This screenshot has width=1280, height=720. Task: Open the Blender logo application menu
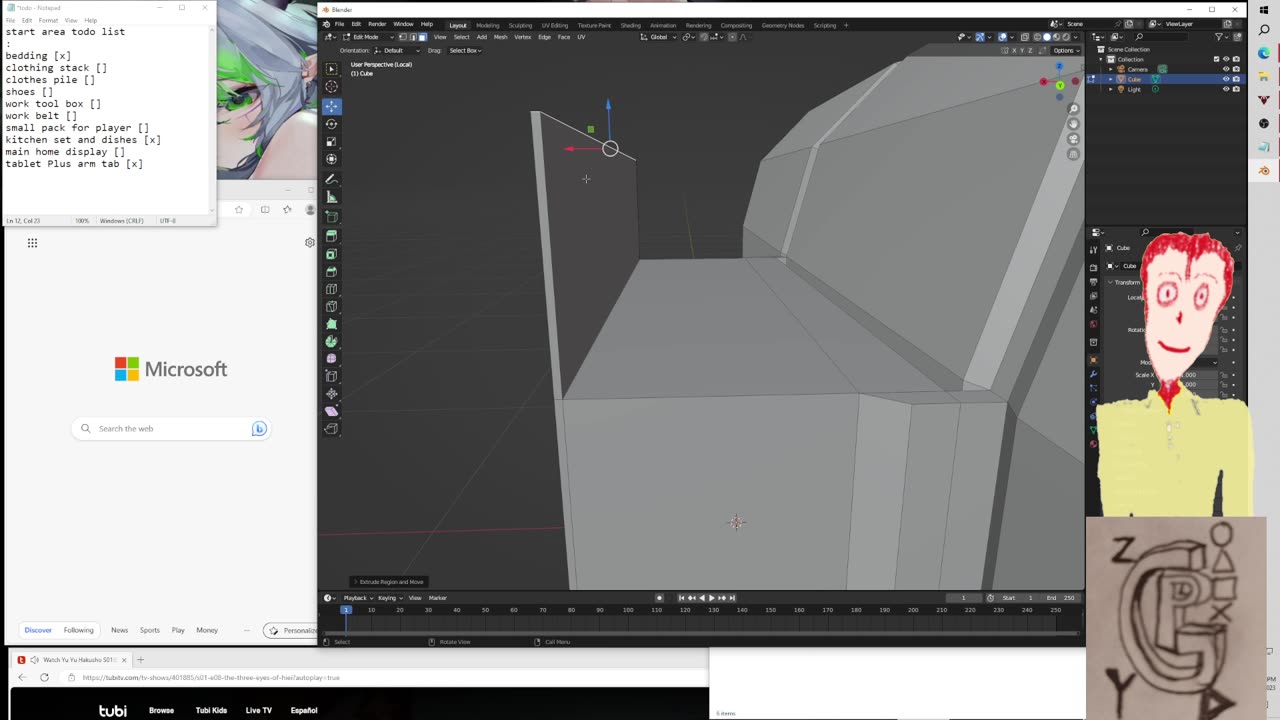pos(326,24)
